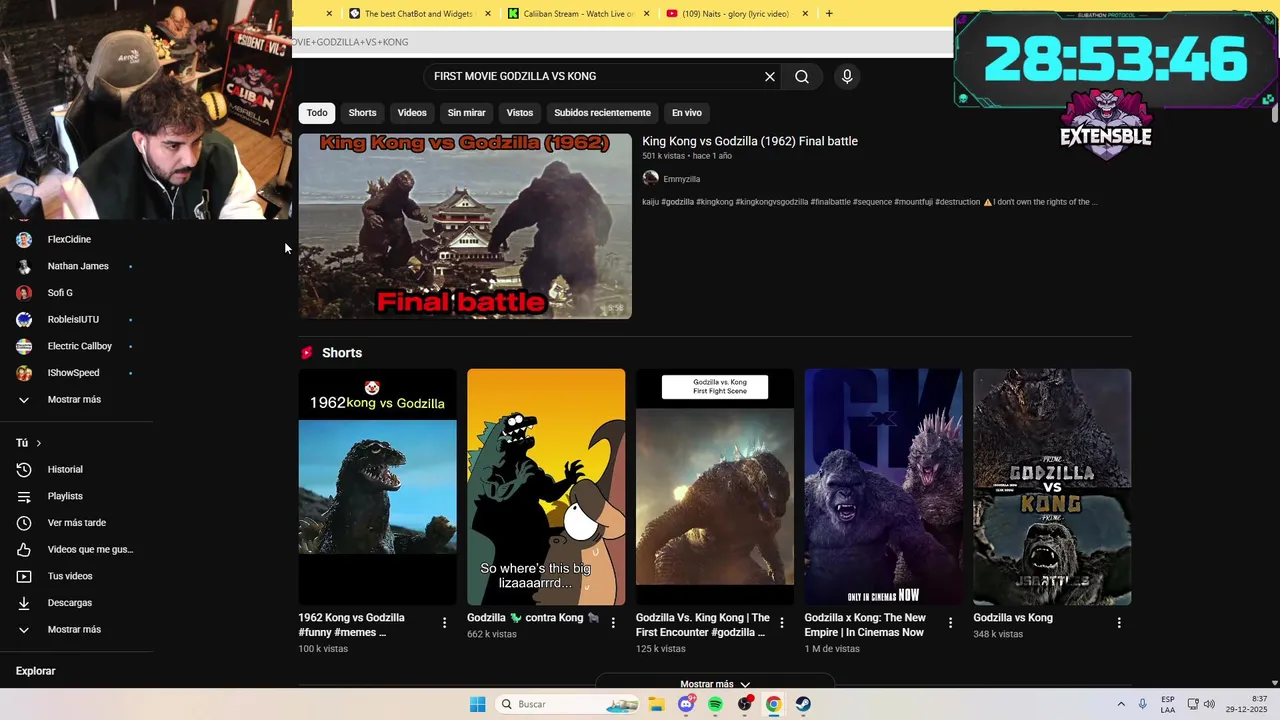Open Ver más tarde in the sidebar

(x=77, y=523)
